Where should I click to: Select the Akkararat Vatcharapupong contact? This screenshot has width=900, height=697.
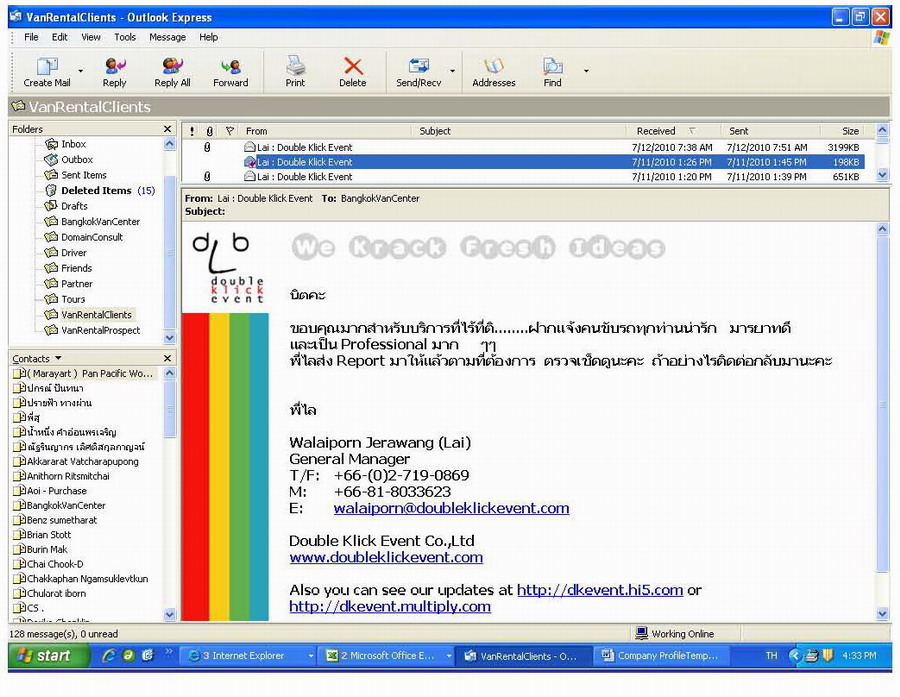click(76, 462)
